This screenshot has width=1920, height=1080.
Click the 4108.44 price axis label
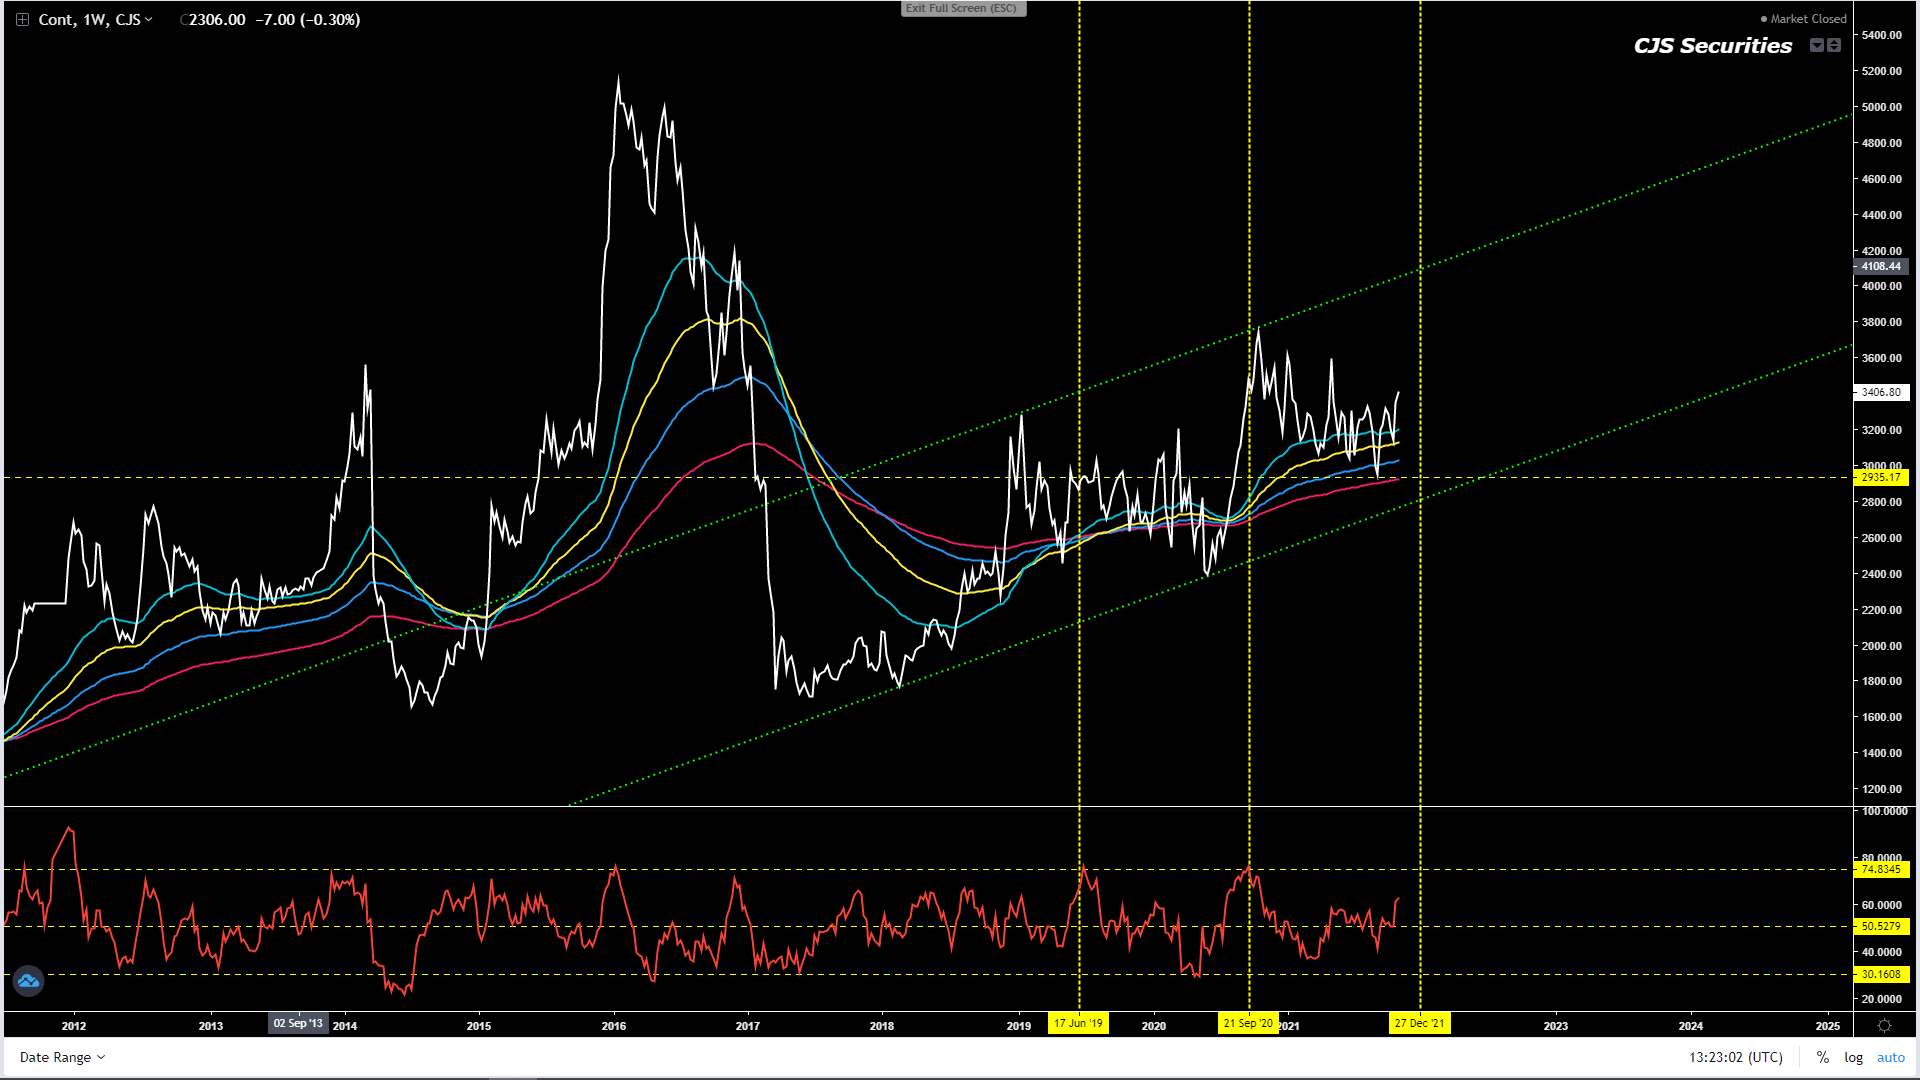[1881, 266]
